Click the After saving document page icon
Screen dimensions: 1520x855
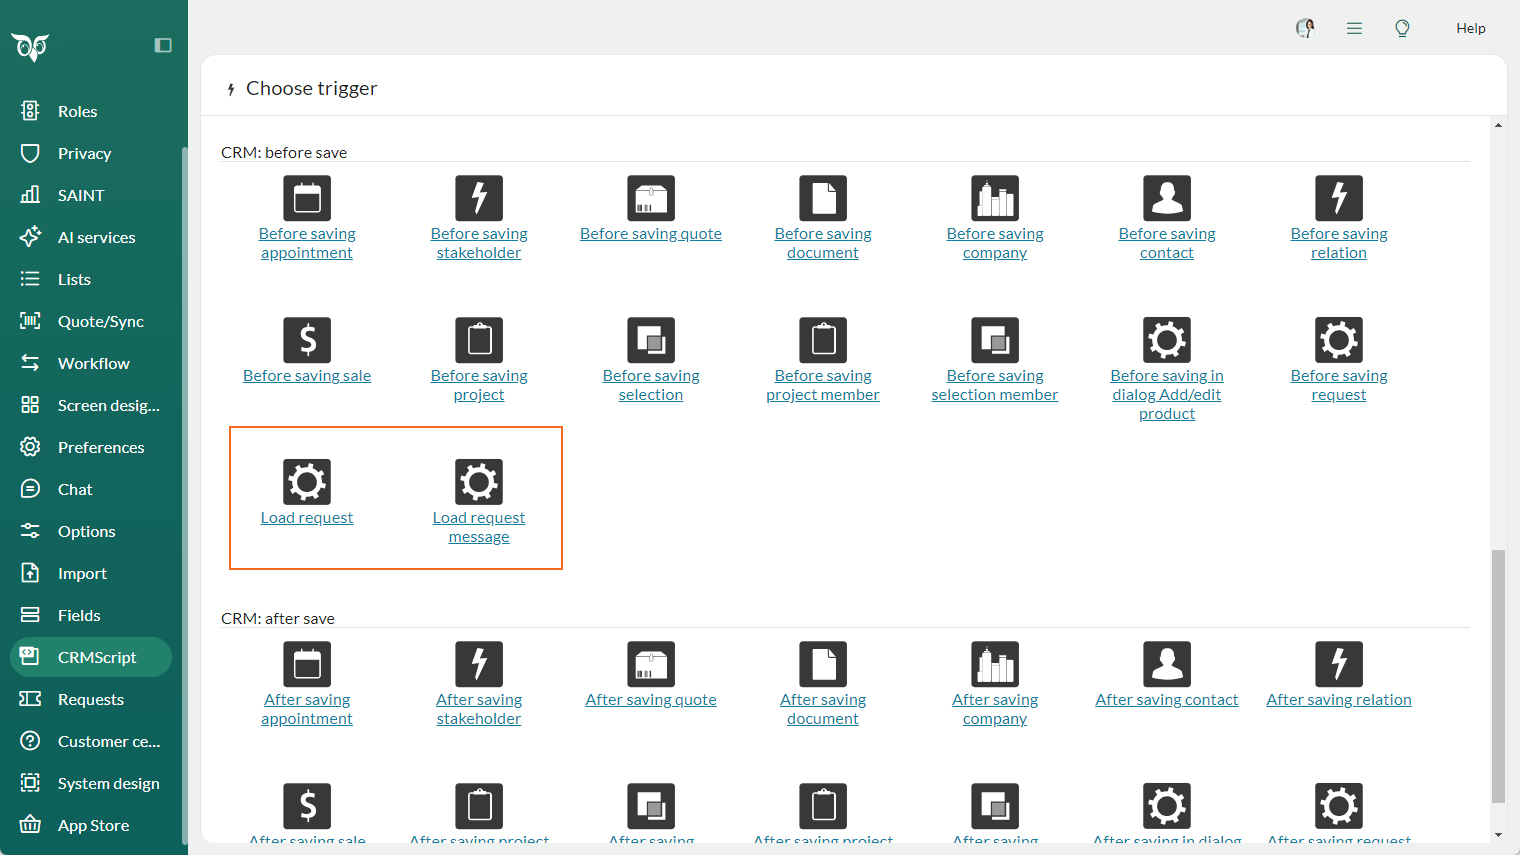click(x=823, y=664)
